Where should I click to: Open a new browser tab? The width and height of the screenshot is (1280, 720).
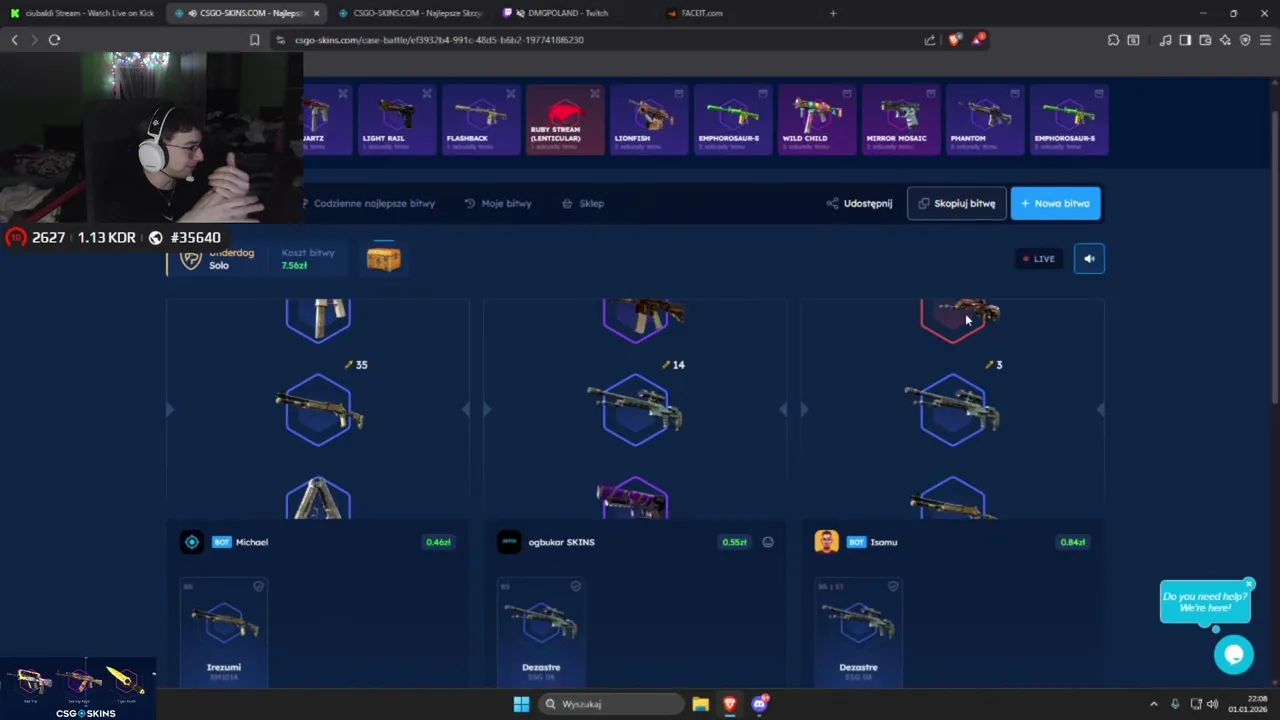pos(833,13)
